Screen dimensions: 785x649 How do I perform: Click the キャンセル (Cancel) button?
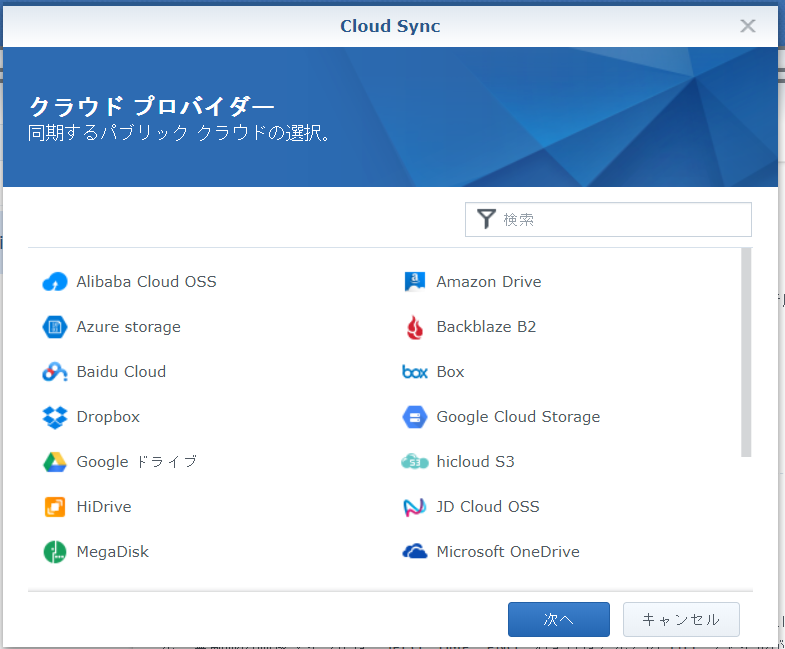(681, 619)
